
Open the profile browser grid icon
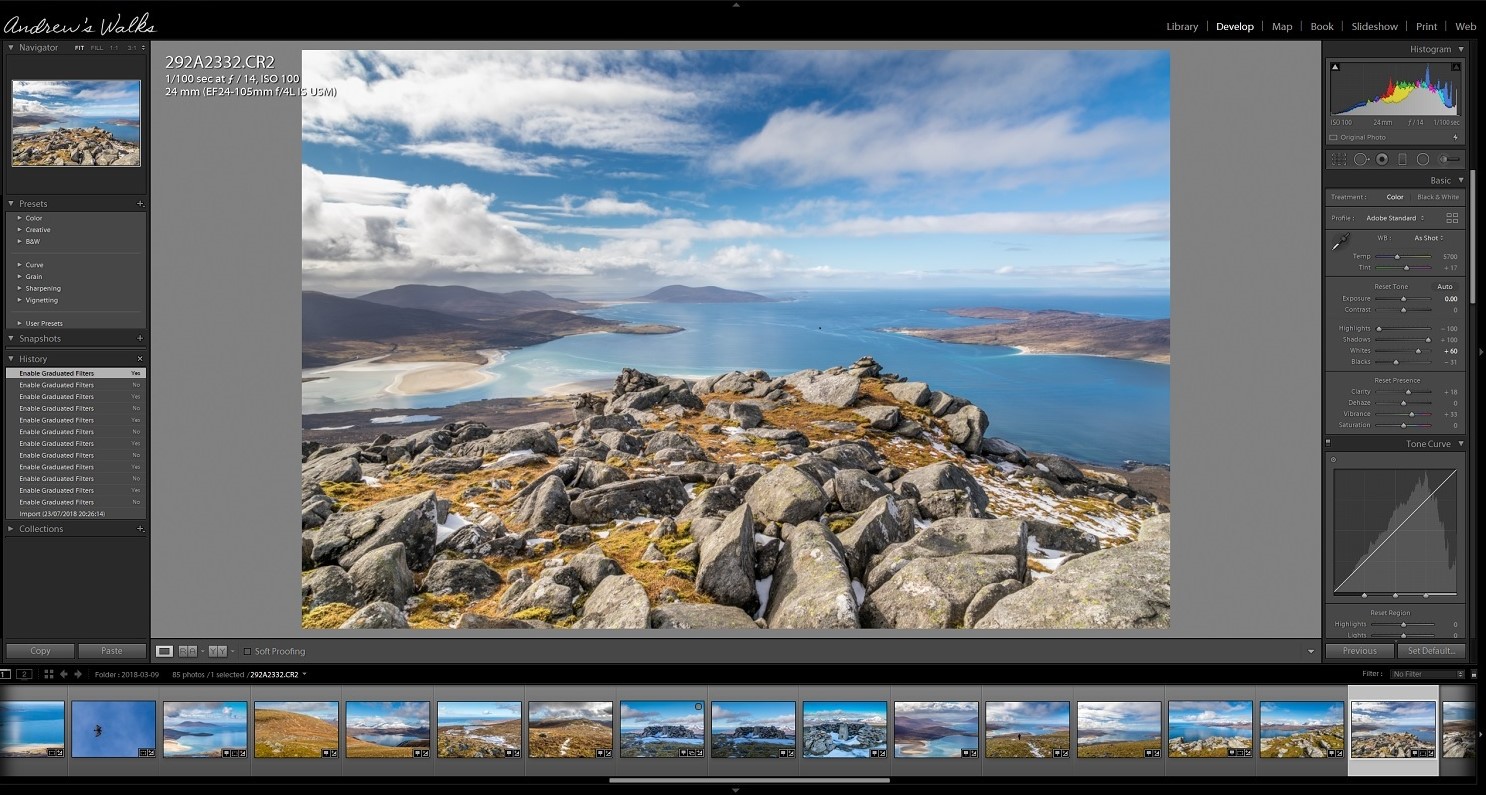[x=1452, y=218]
